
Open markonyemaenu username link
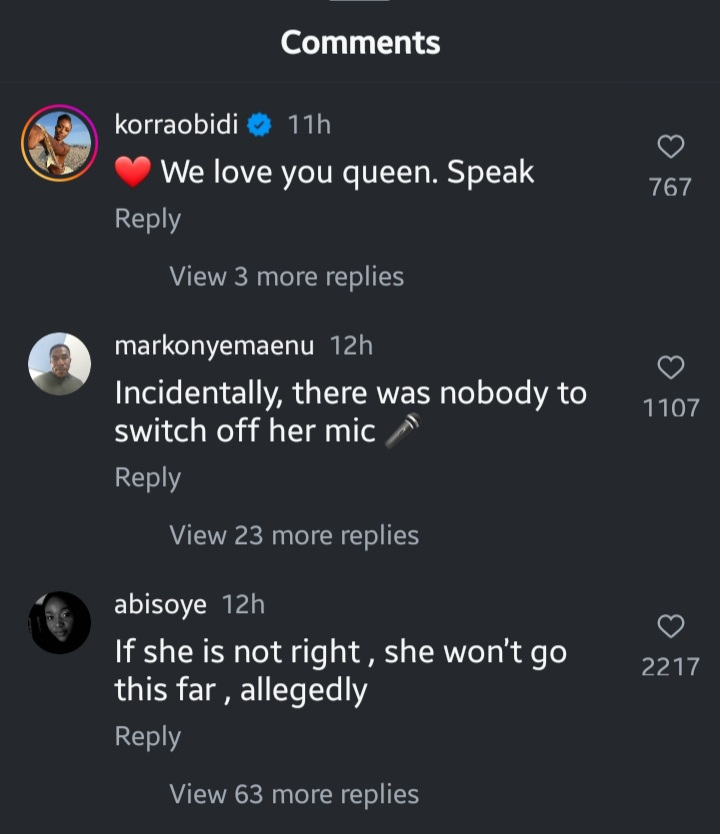[x=214, y=346]
